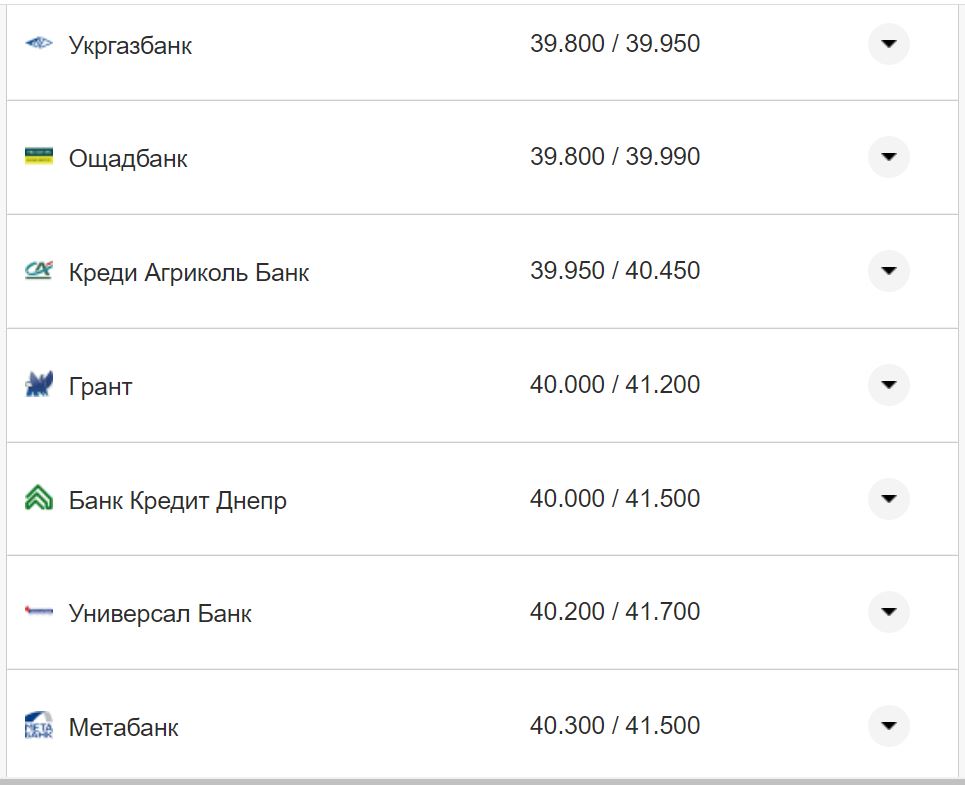Click the Универсал Банк logo icon
The height and width of the screenshot is (785, 965).
36,612
